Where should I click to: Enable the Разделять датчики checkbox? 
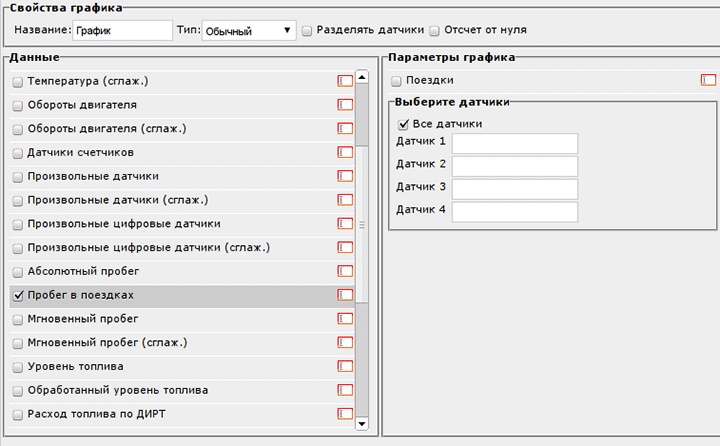[x=307, y=31]
